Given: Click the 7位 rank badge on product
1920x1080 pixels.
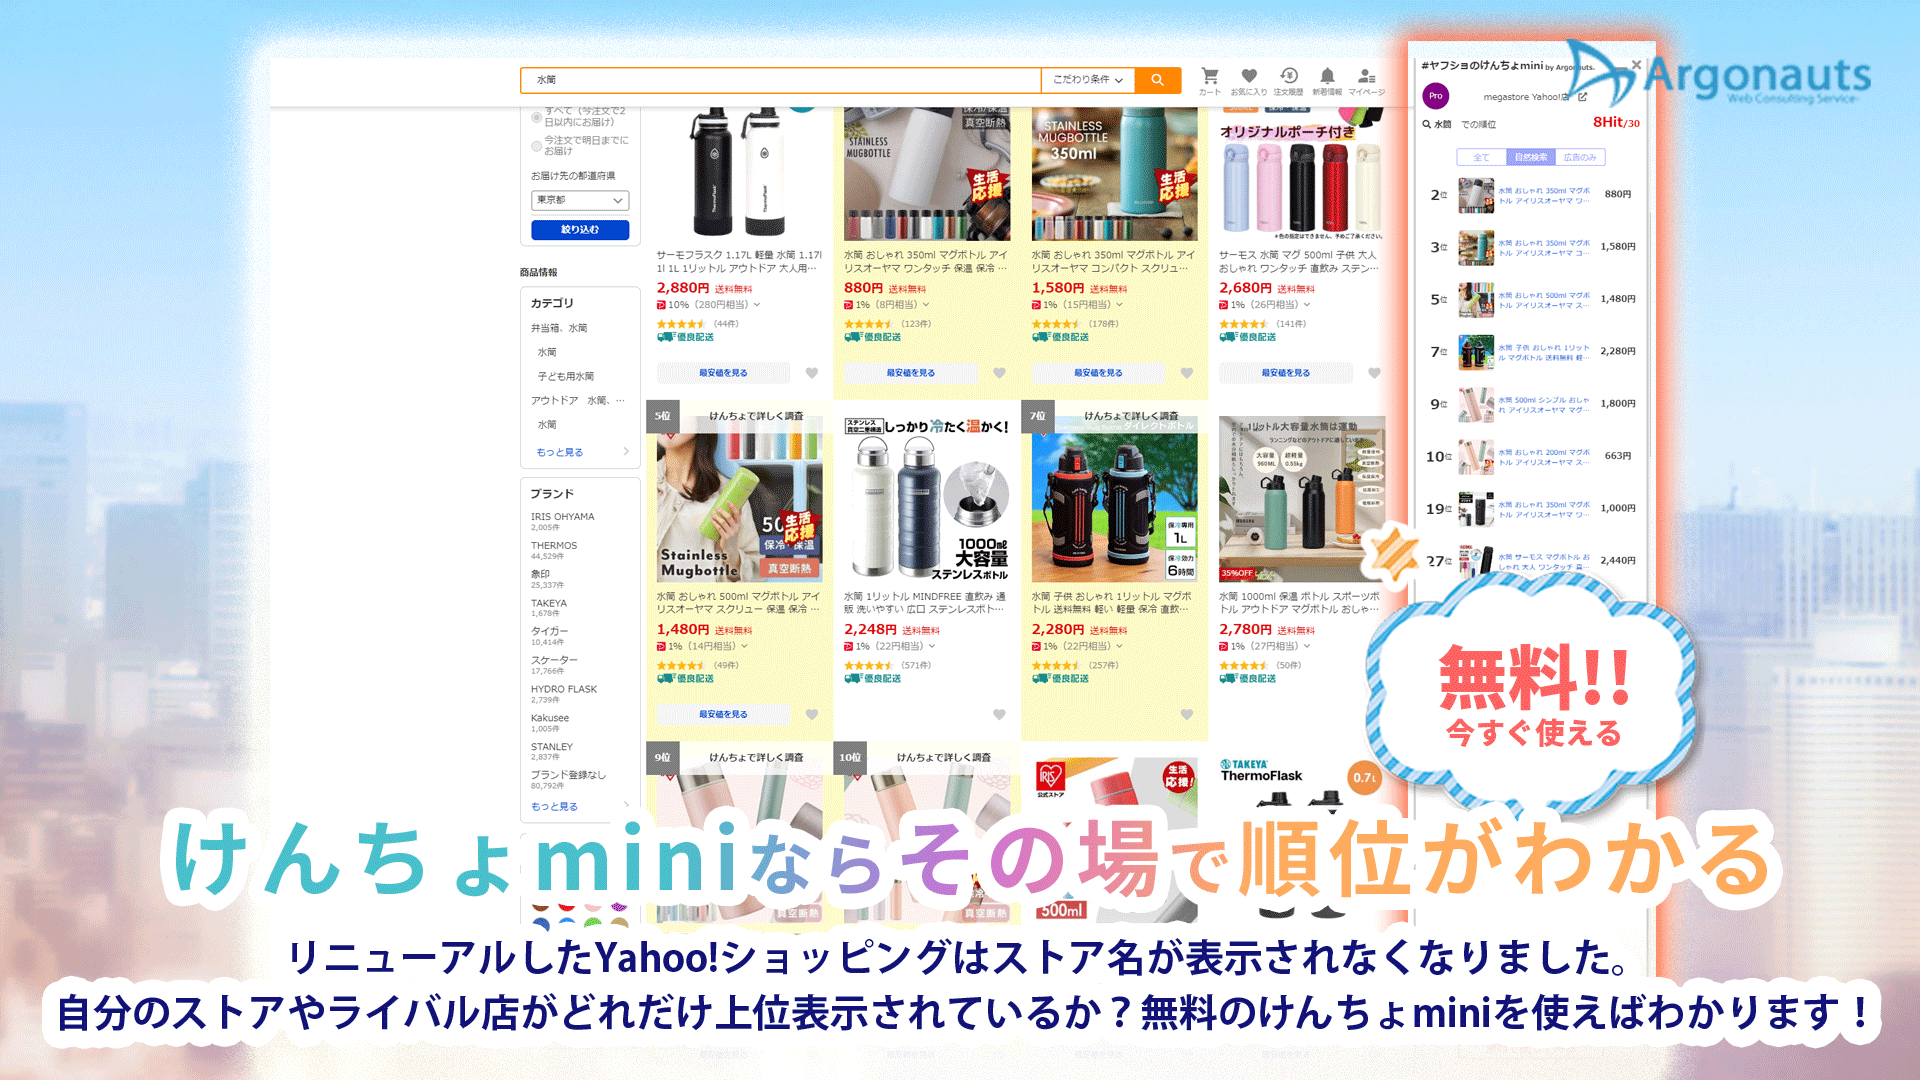Looking at the screenshot, I should [x=1038, y=416].
